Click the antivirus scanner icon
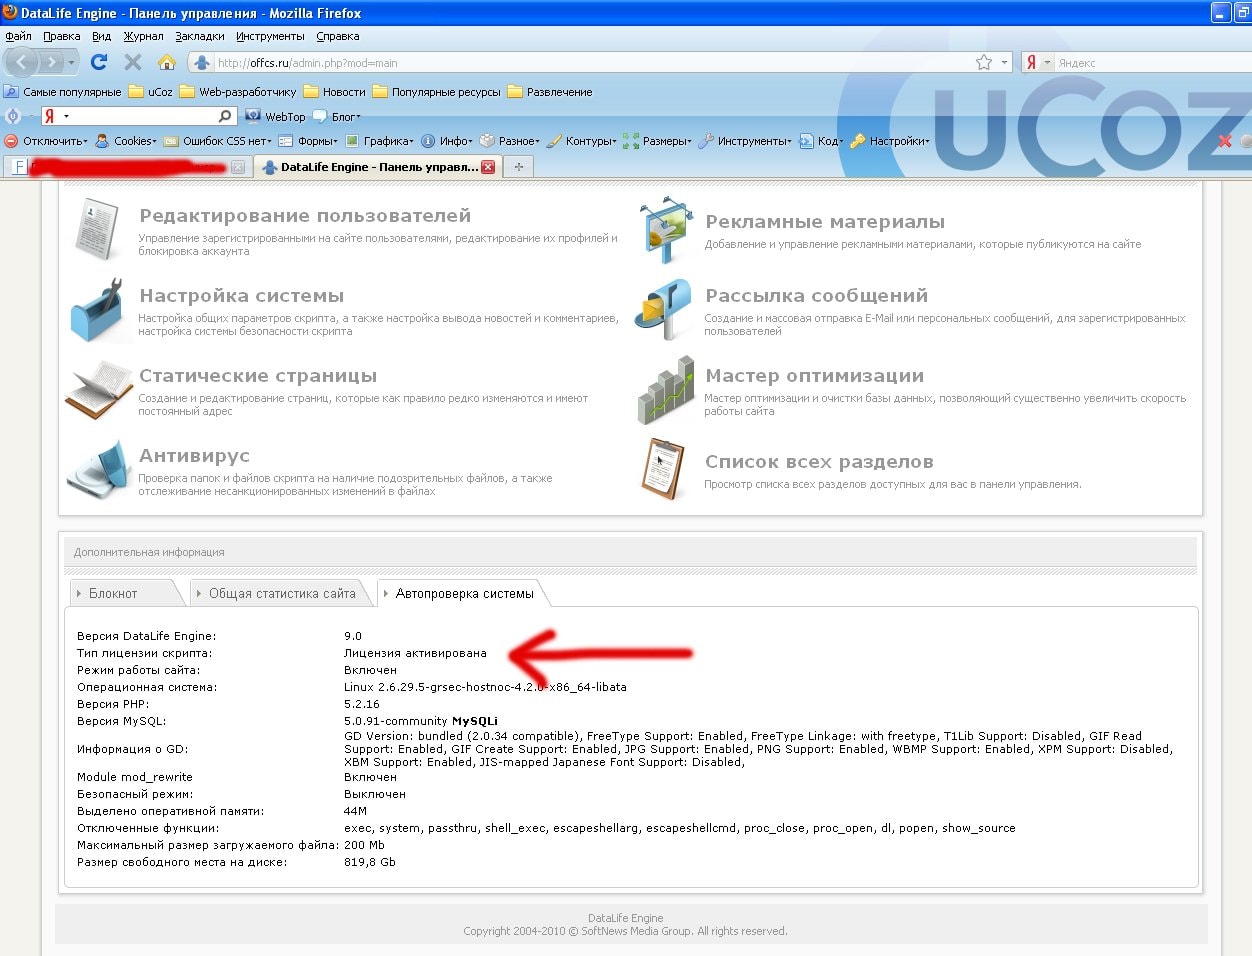This screenshot has height=956, width=1252. (98, 469)
